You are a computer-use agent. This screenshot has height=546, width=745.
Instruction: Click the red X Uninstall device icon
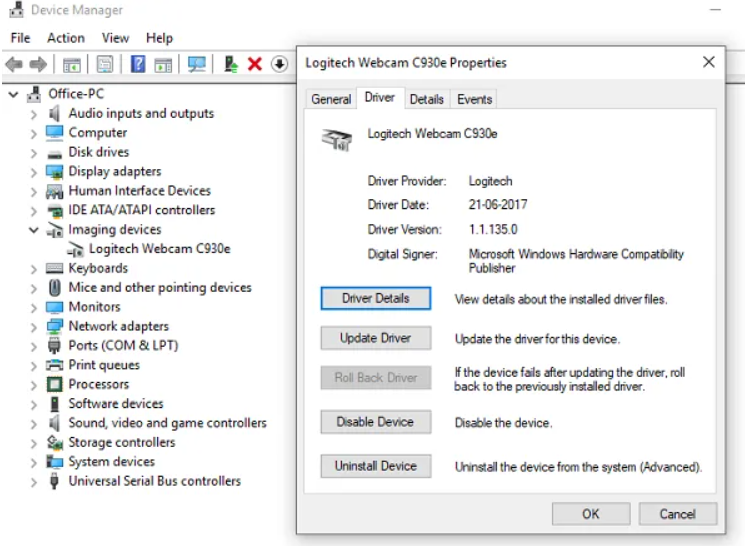tap(255, 64)
